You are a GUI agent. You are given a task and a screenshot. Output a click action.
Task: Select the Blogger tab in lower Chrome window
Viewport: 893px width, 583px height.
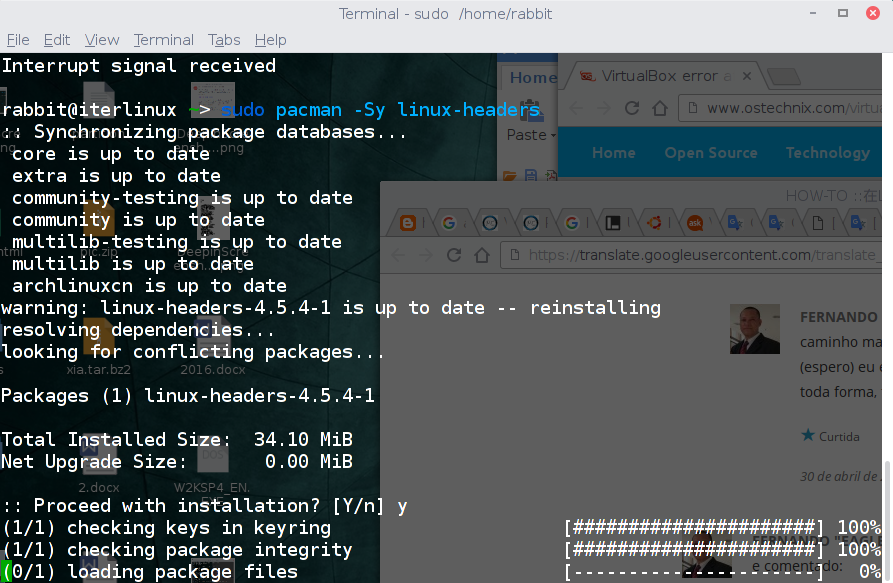[408, 223]
